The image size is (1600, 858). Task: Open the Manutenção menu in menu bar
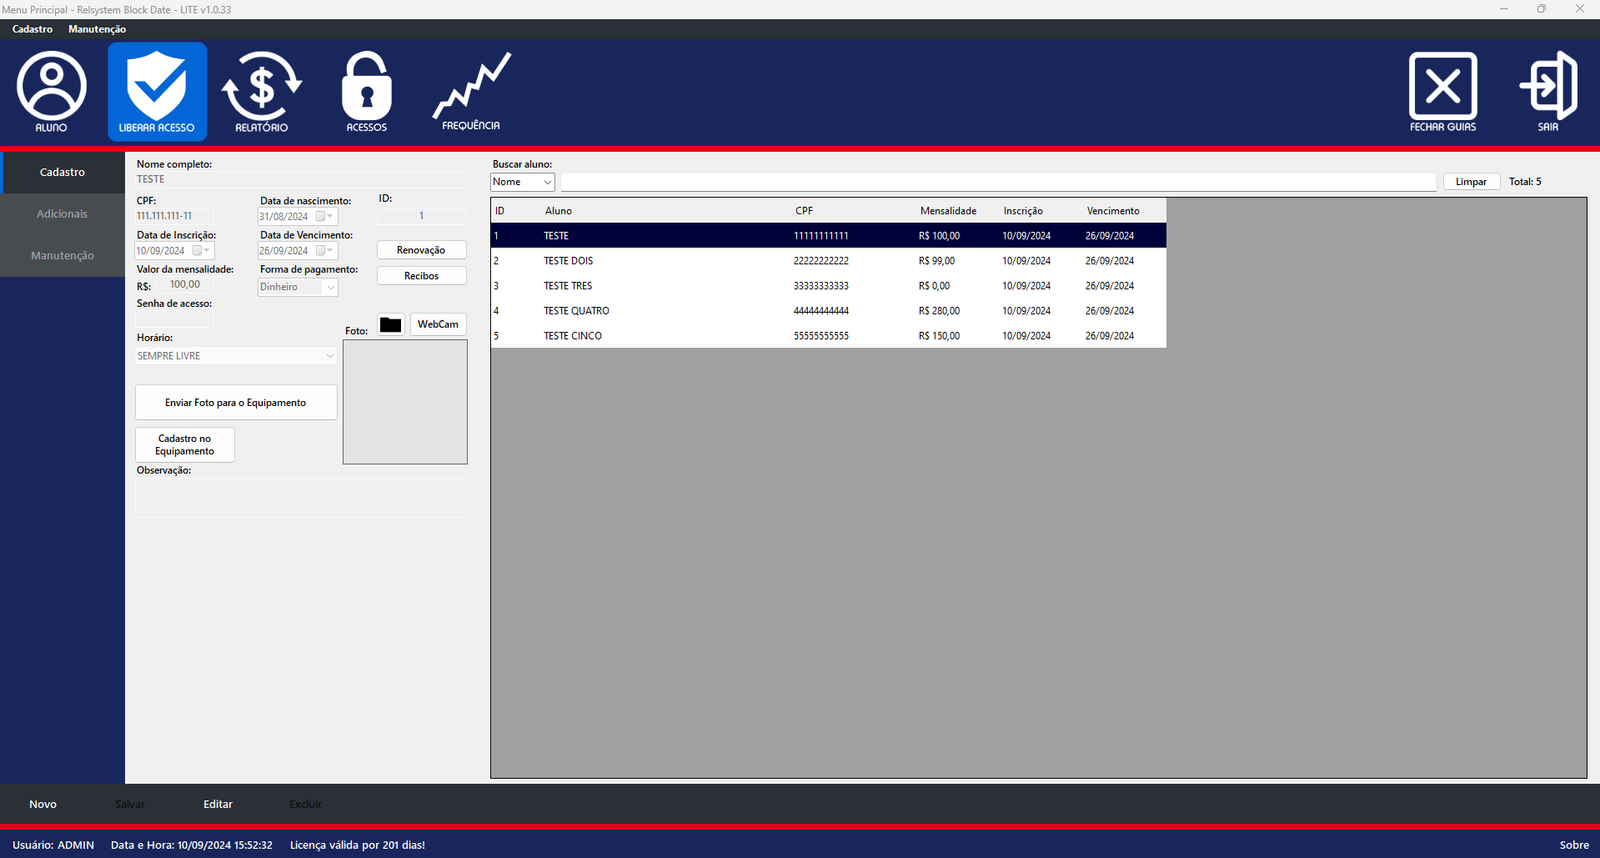97,29
